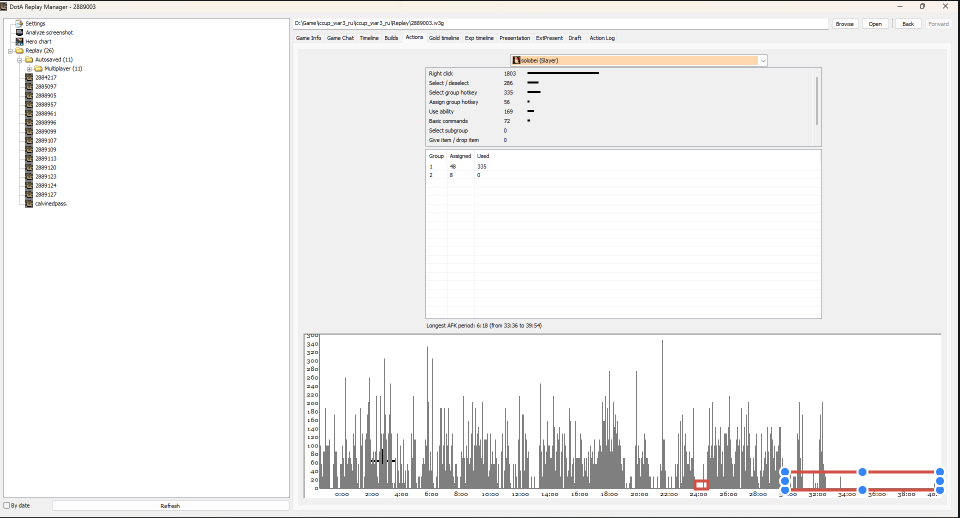960x518 pixels.
Task: Select replay 2889120 in the tree
Action: tap(45, 167)
